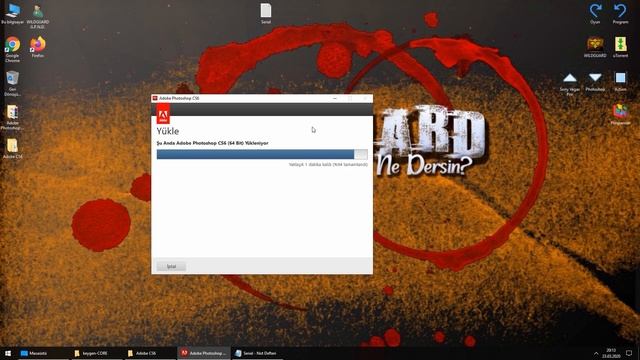
Task: Select the Adobe Photoshop archive icon on desktop
Action: click(12, 117)
